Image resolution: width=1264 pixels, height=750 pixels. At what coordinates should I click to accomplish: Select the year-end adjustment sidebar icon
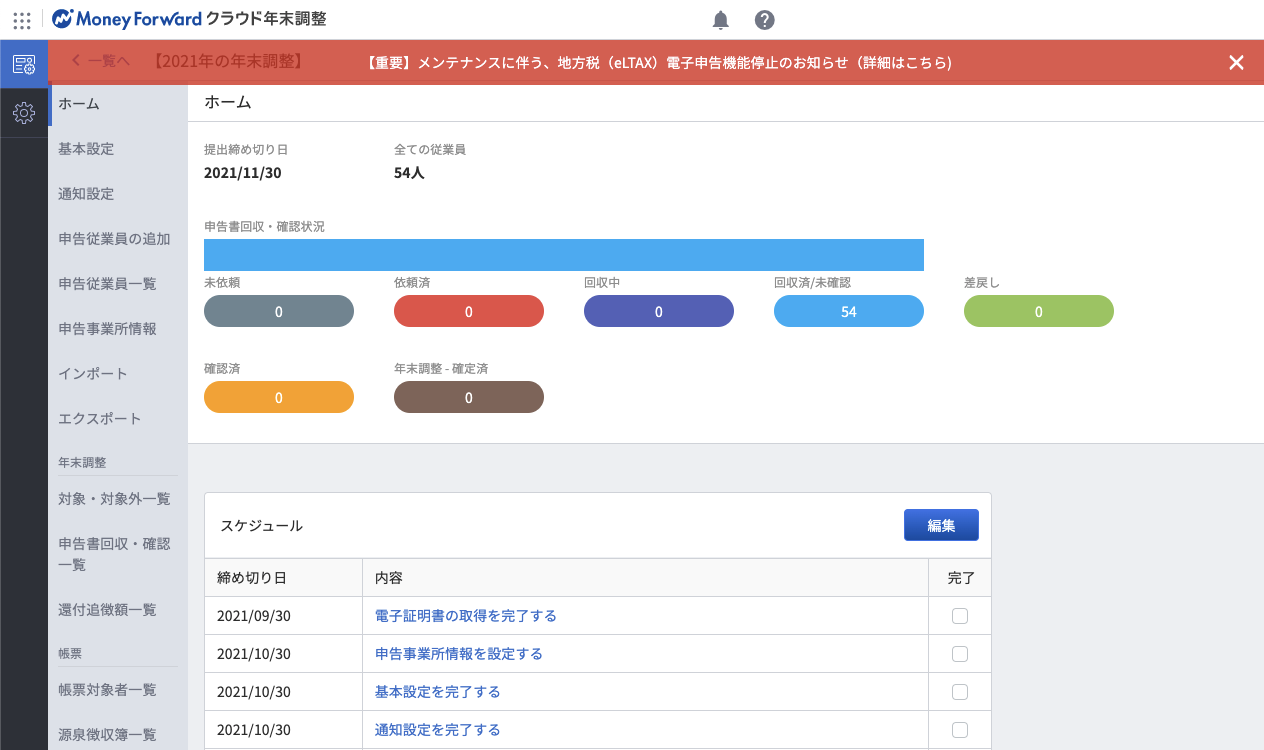point(24,65)
